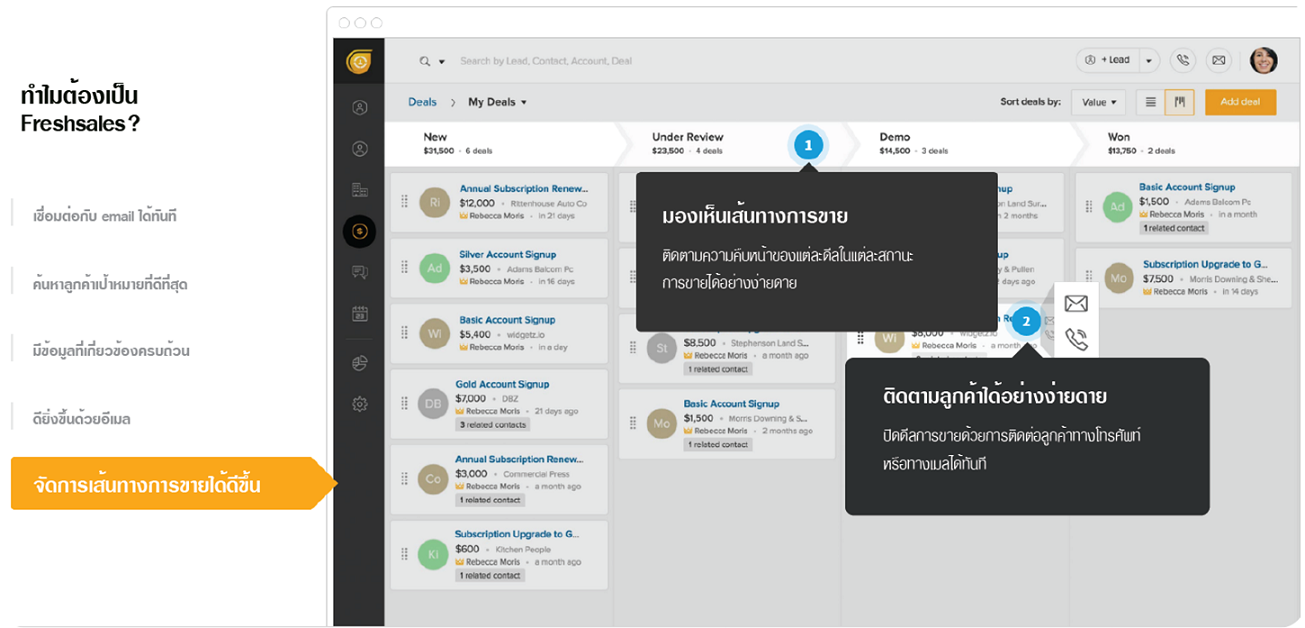Select the Demo pipeline stage
Image resolution: width=1305 pixels, height=628 pixels.
point(956,144)
